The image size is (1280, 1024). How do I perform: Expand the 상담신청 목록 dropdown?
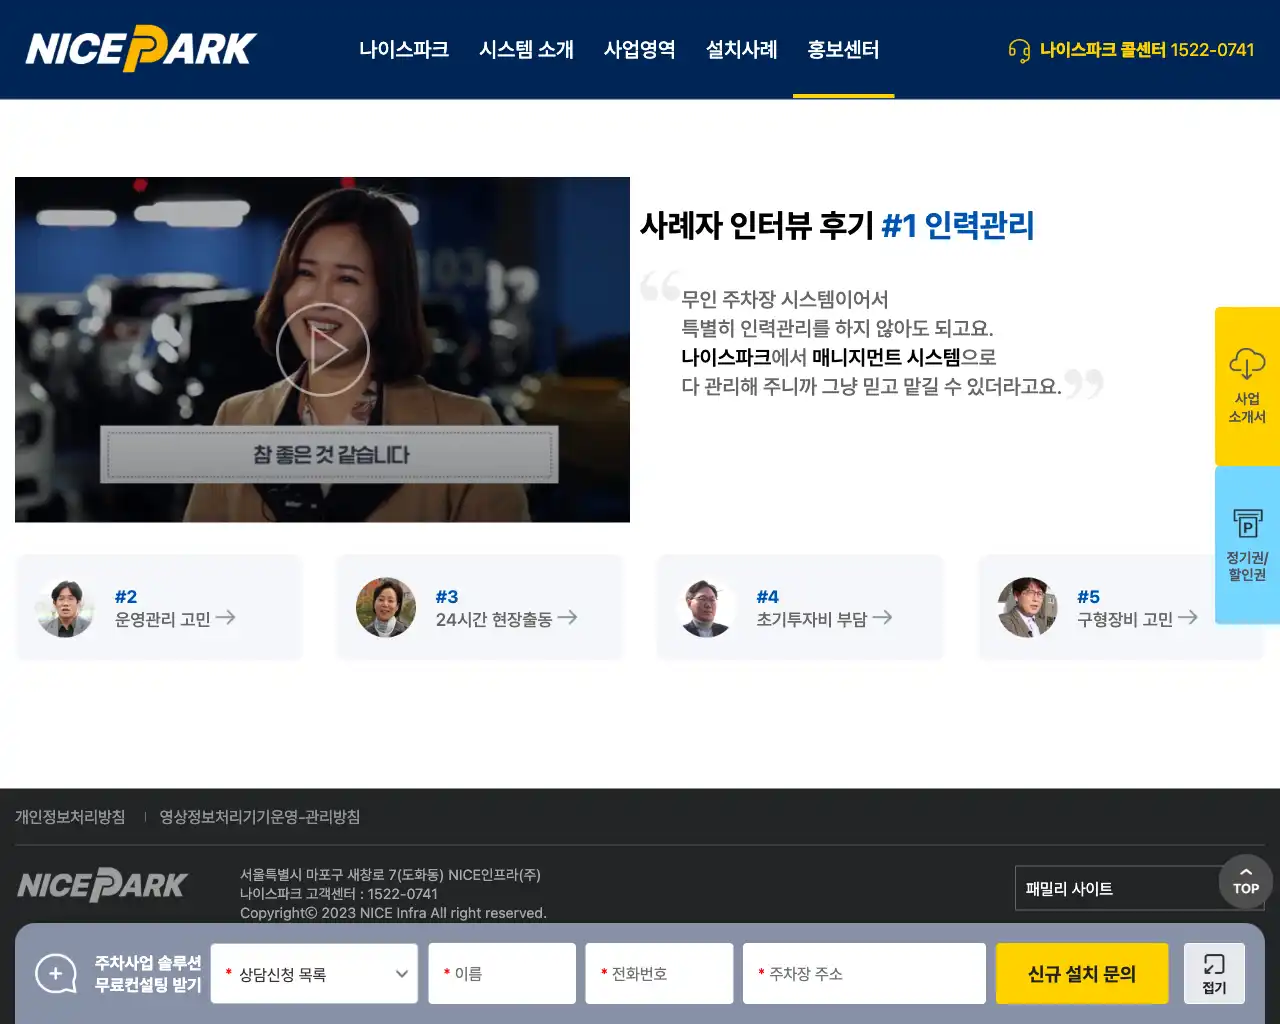[x=314, y=973]
